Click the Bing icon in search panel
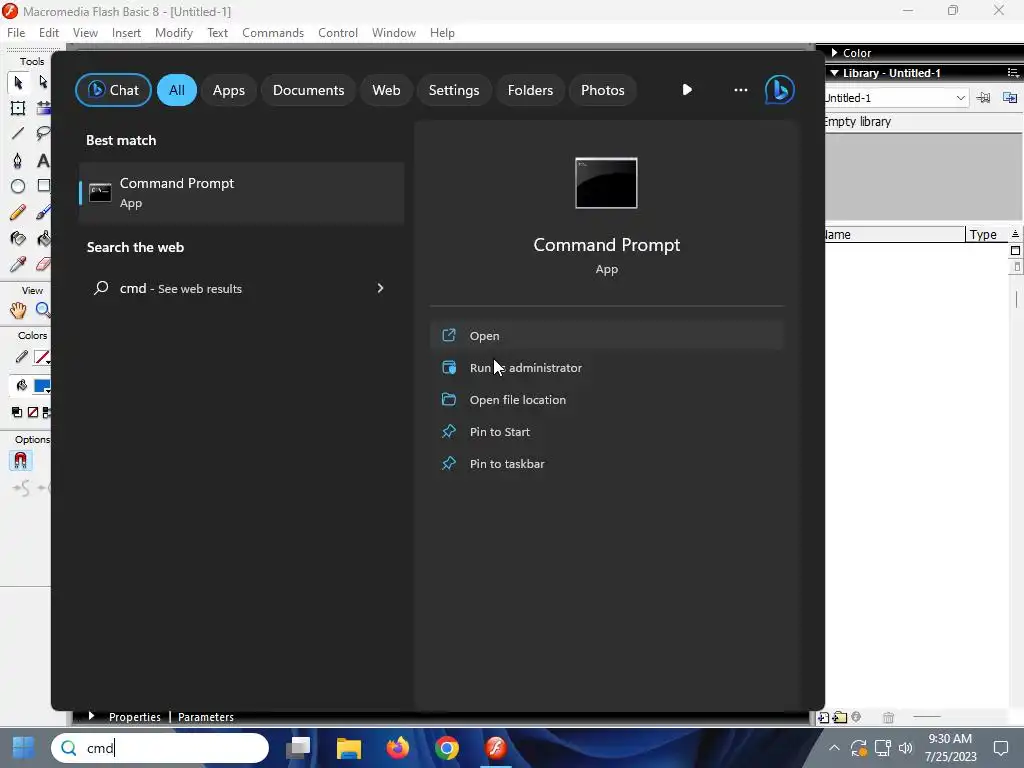Viewport: 1024px width, 768px height. pos(780,90)
